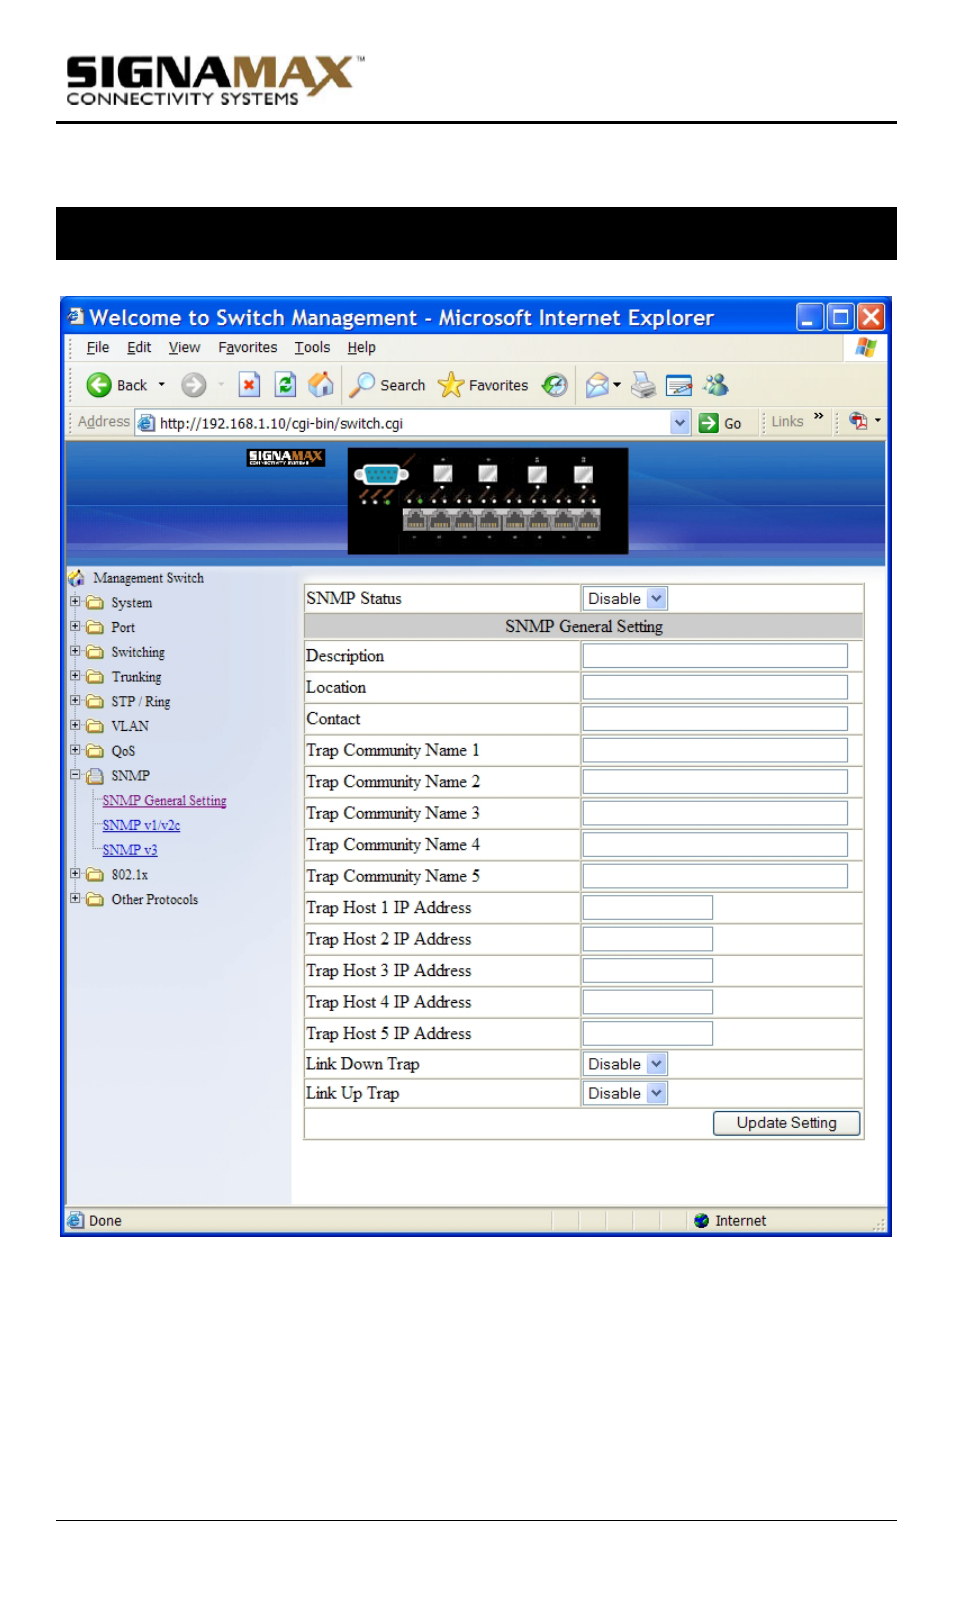Click the Home icon in toolbar
954x1605 pixels.
tap(321, 385)
